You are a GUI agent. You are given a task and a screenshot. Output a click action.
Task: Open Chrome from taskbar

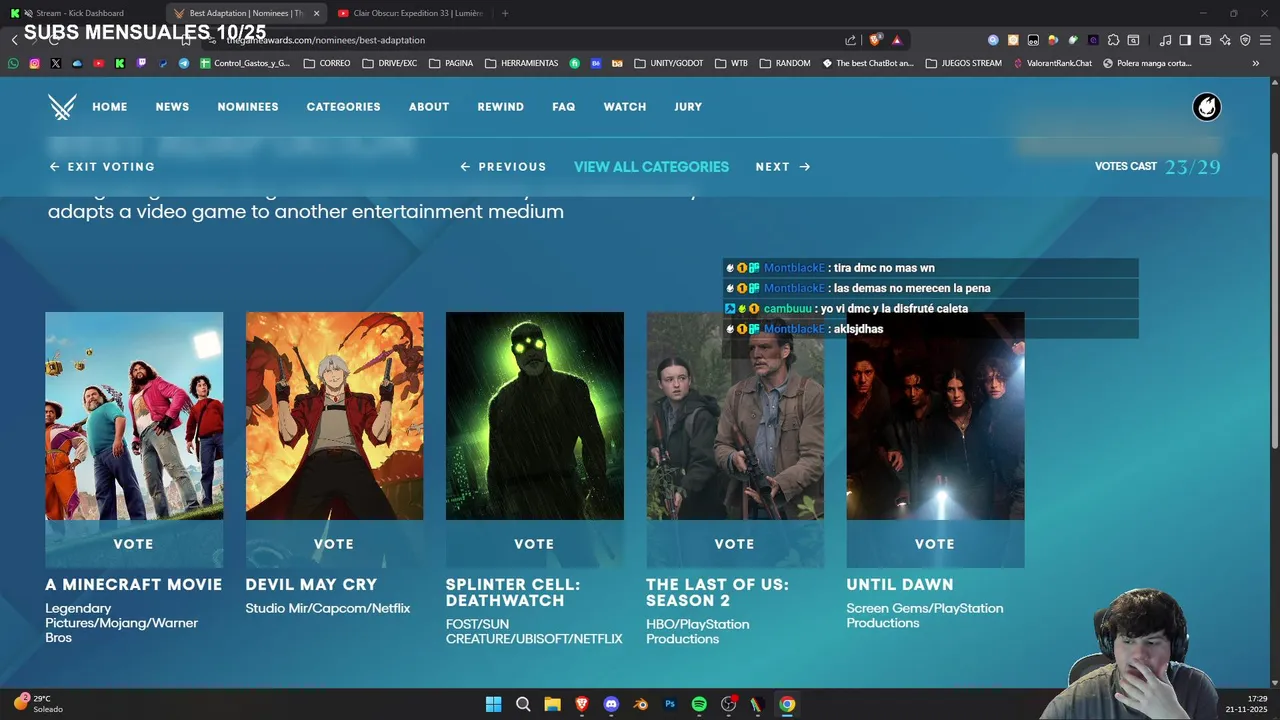coord(787,704)
